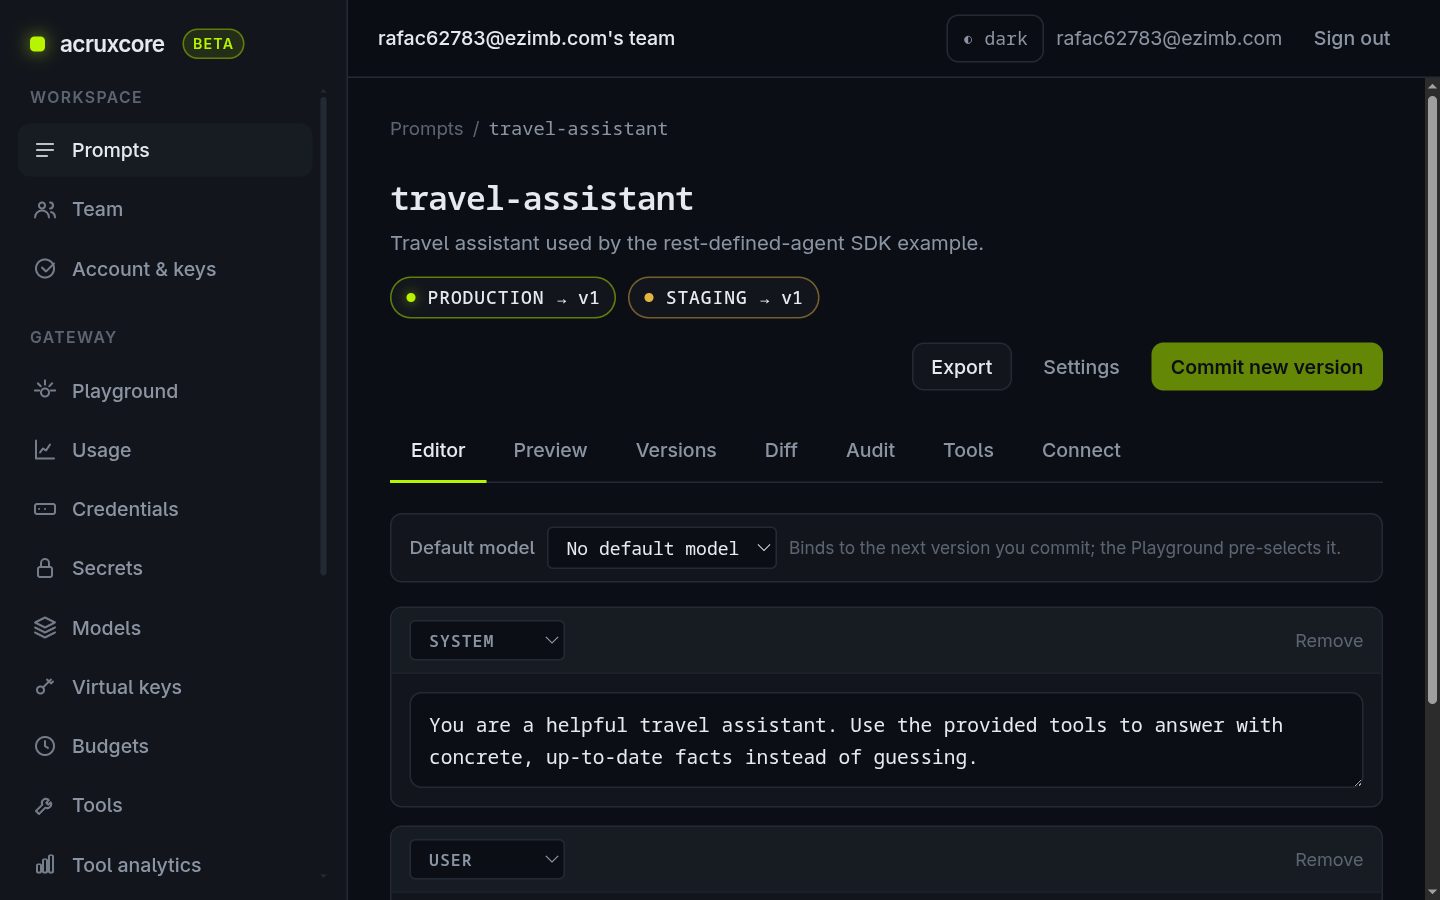The image size is (1440, 900).
Task: Select the Editor tab
Action: (x=438, y=450)
